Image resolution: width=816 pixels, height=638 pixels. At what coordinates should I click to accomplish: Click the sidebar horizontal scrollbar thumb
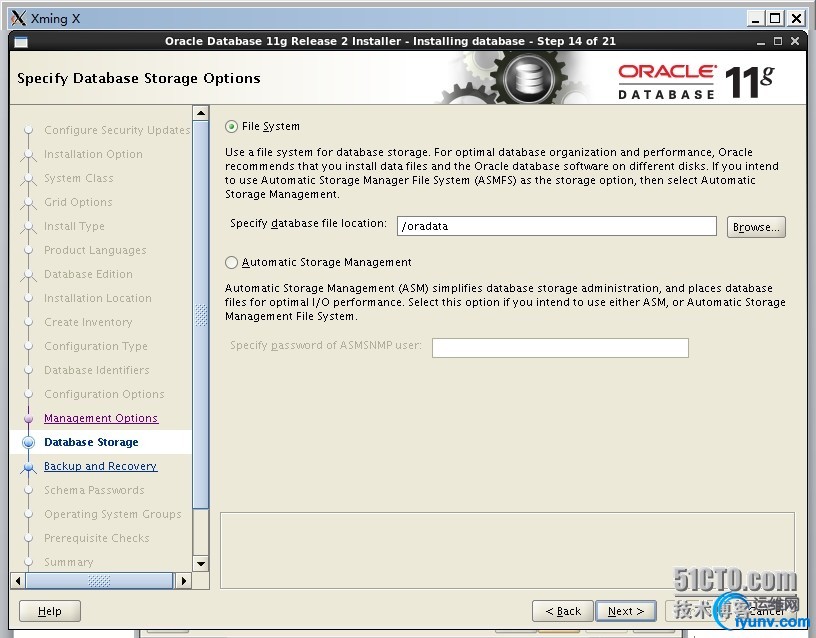[x=99, y=580]
